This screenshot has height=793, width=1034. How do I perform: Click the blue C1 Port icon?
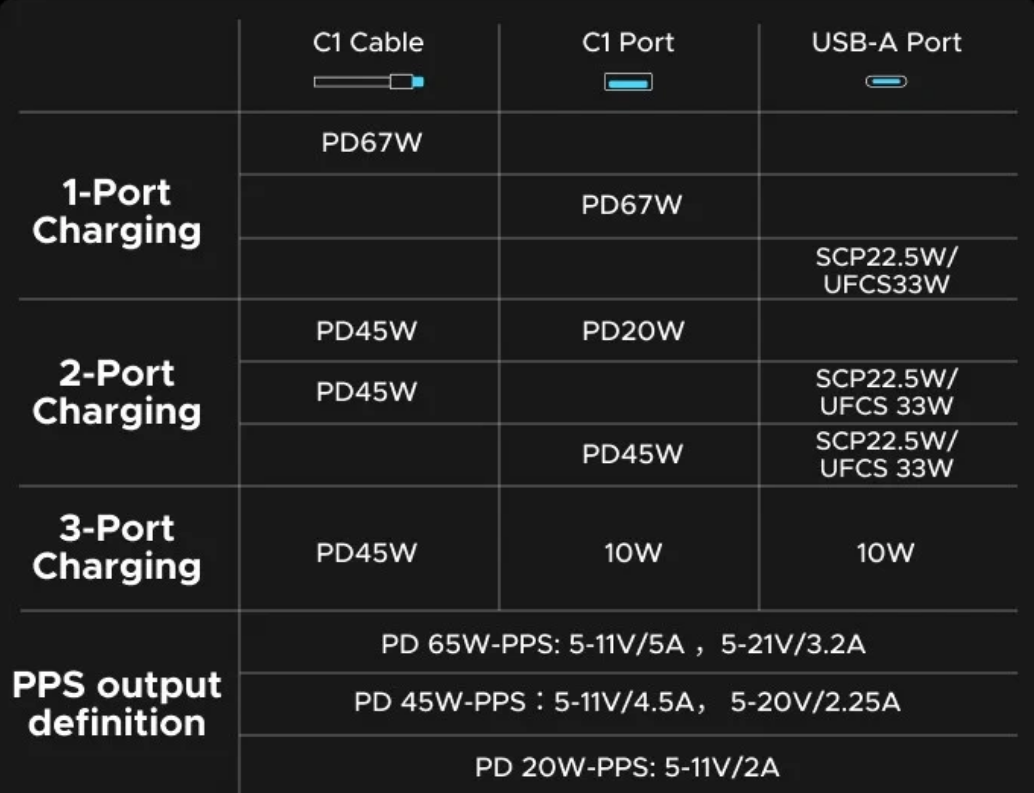pyautogui.click(x=628, y=81)
